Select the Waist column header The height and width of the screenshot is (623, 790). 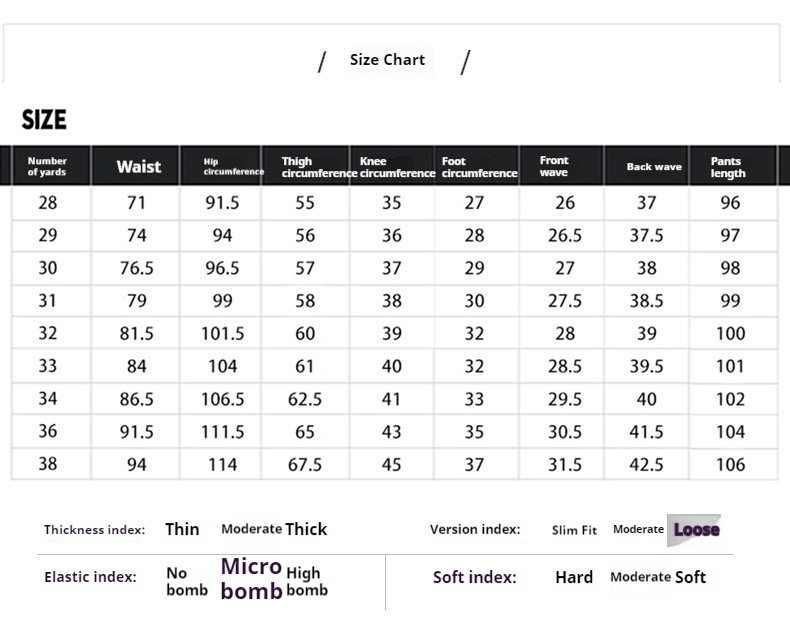139,167
